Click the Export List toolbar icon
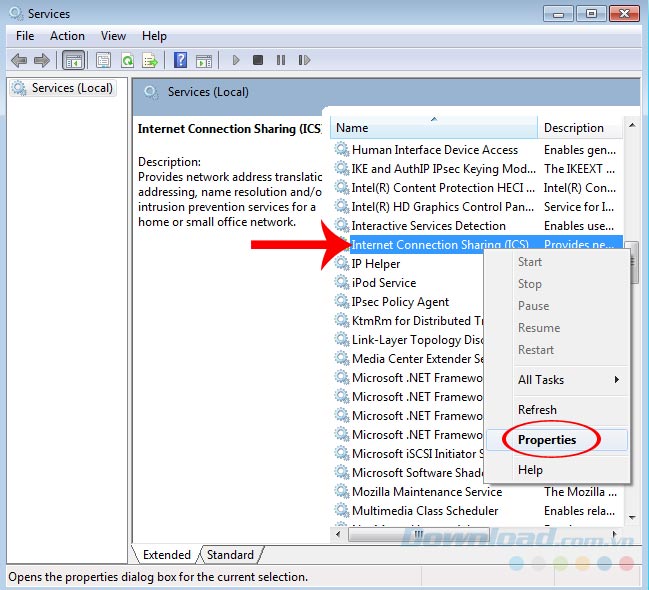649x590 pixels. (150, 60)
